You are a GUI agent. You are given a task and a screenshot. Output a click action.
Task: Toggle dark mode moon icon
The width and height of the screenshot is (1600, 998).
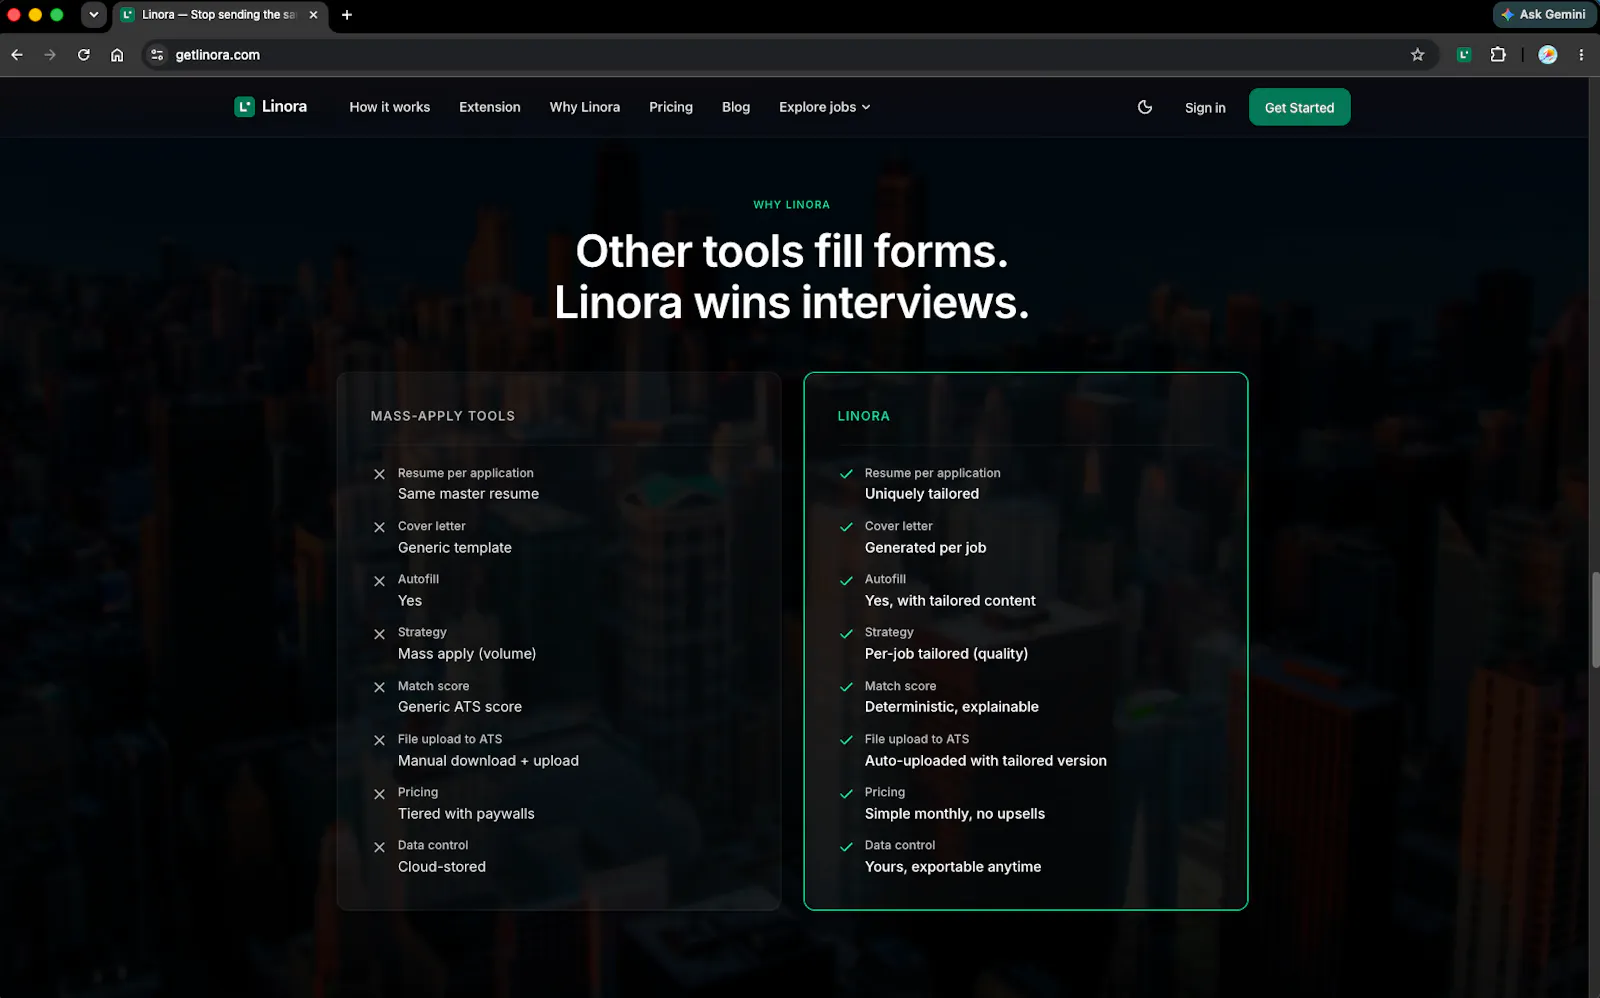tap(1145, 107)
